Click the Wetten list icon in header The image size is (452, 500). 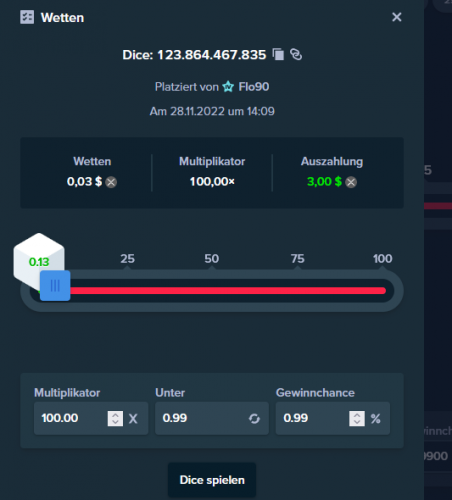pyautogui.click(x=27, y=17)
